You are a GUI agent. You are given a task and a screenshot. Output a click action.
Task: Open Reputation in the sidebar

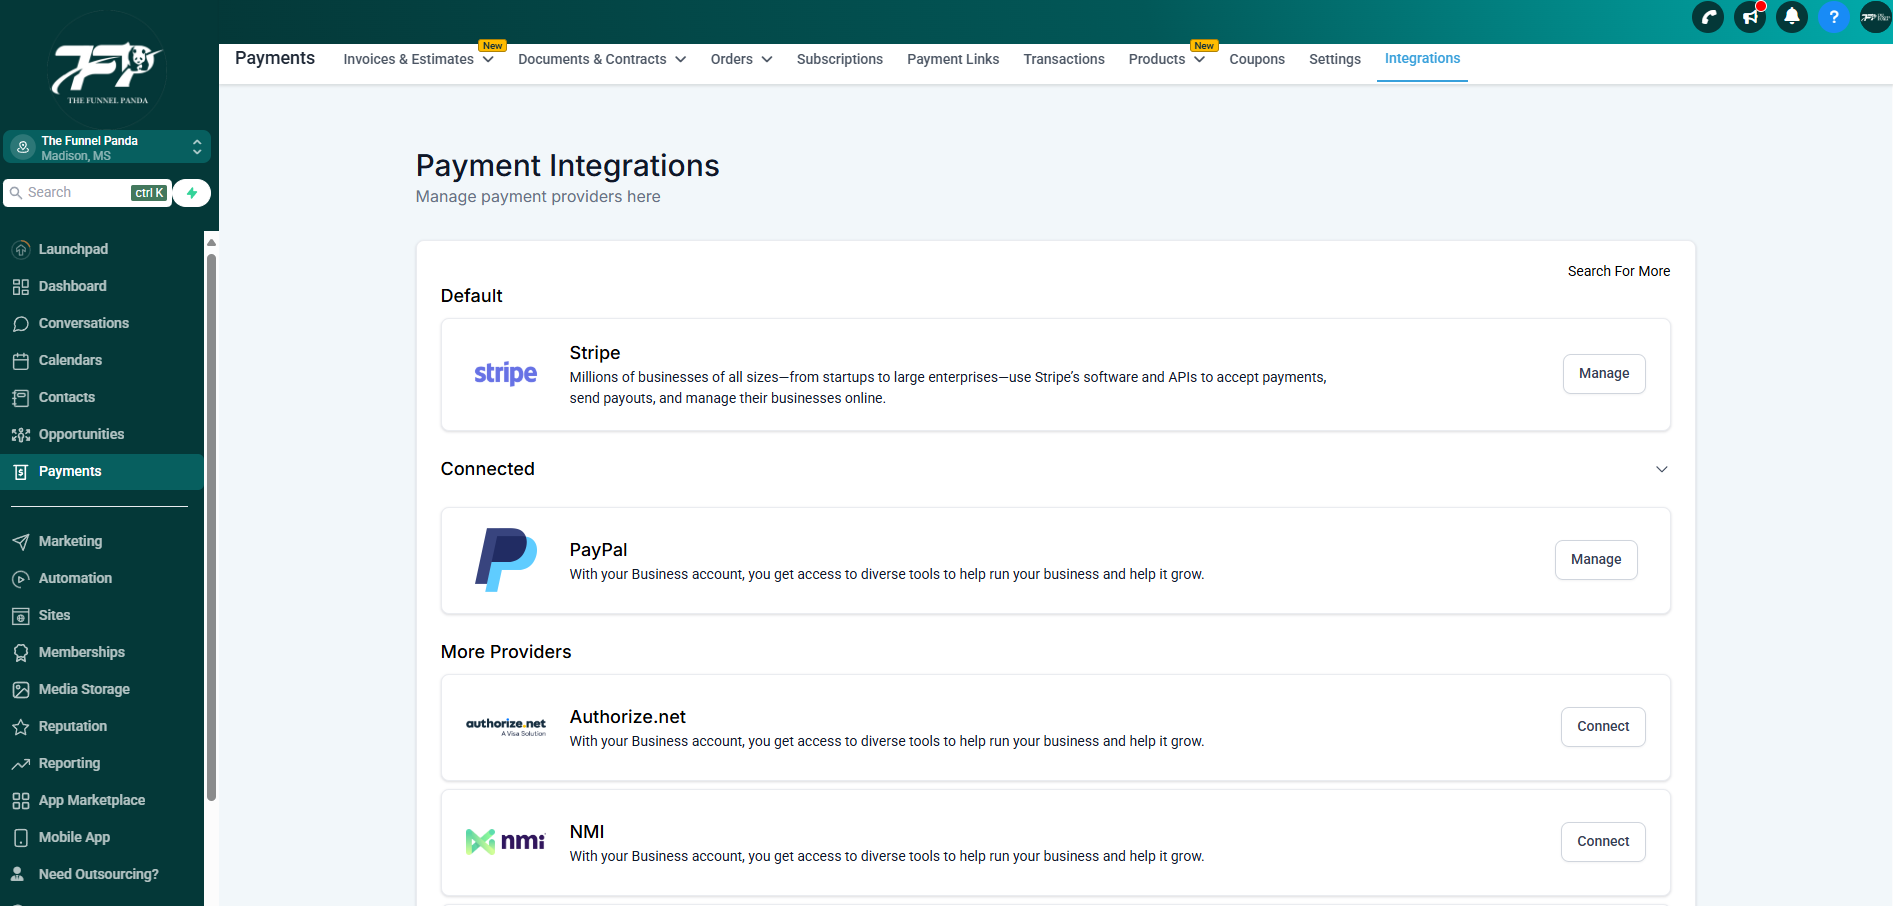pyautogui.click(x=72, y=726)
